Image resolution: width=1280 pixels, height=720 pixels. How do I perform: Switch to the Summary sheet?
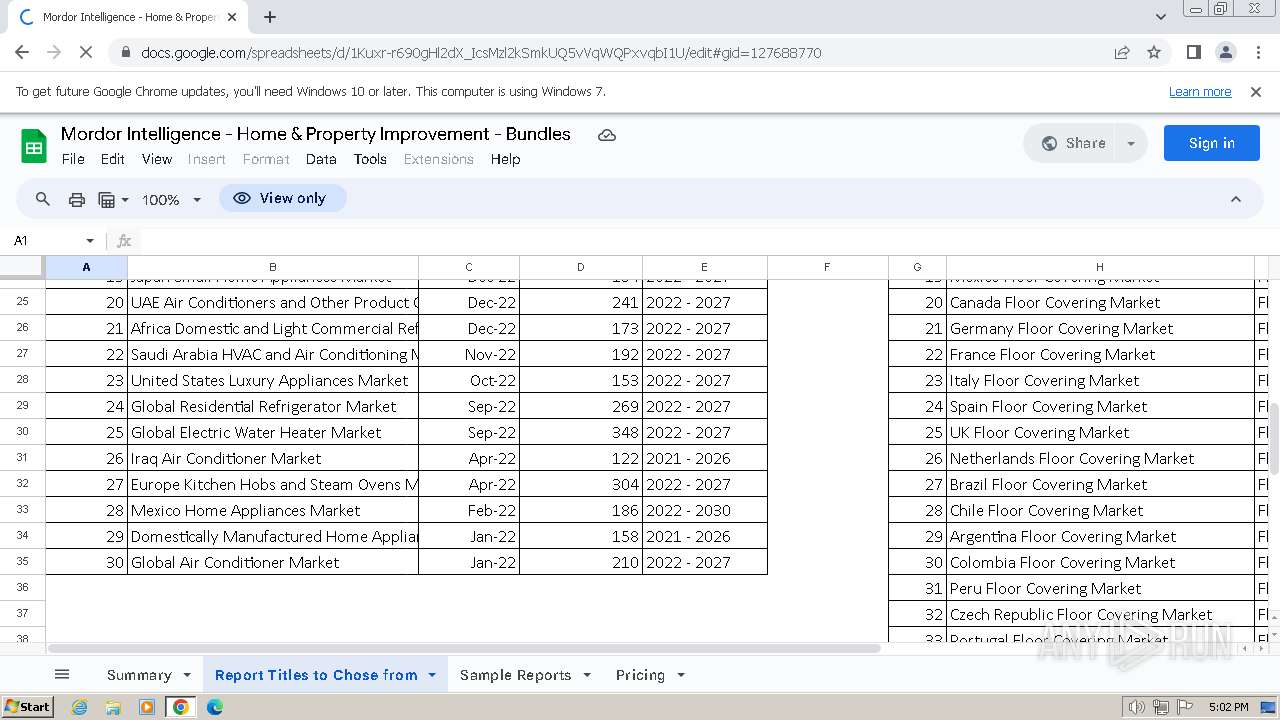click(x=139, y=675)
